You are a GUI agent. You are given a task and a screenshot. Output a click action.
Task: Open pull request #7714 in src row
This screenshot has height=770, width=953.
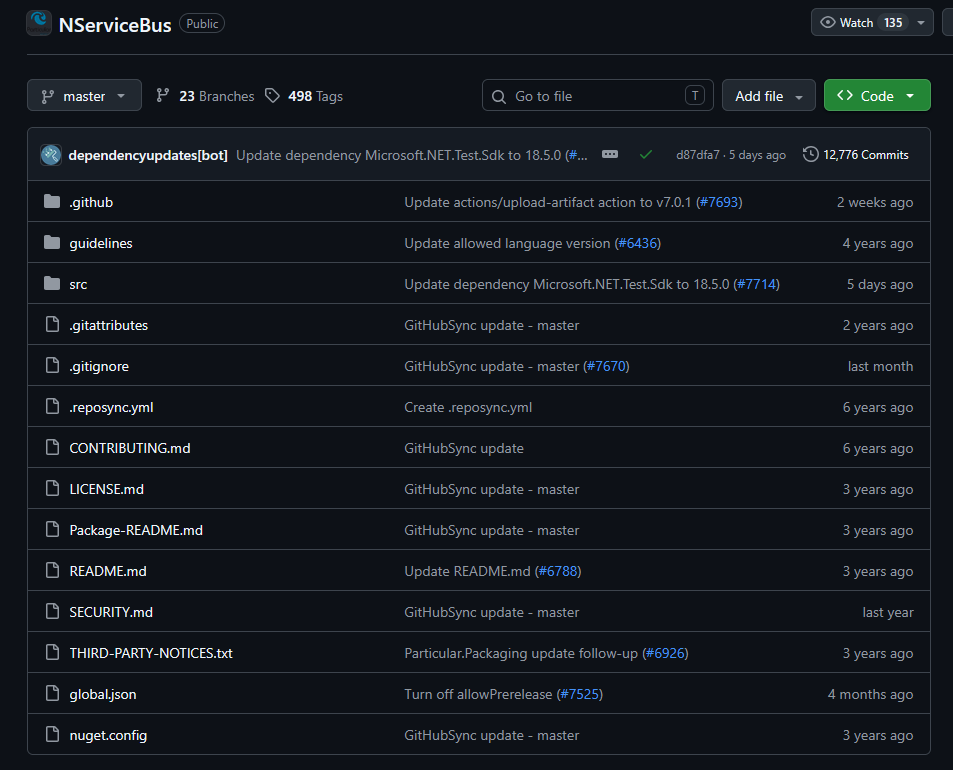(x=757, y=284)
